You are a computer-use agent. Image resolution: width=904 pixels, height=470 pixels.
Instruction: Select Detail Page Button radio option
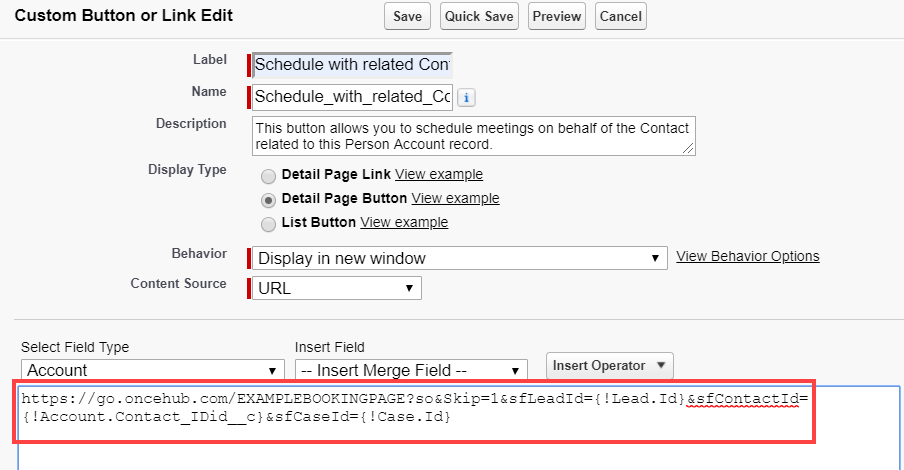(268, 199)
